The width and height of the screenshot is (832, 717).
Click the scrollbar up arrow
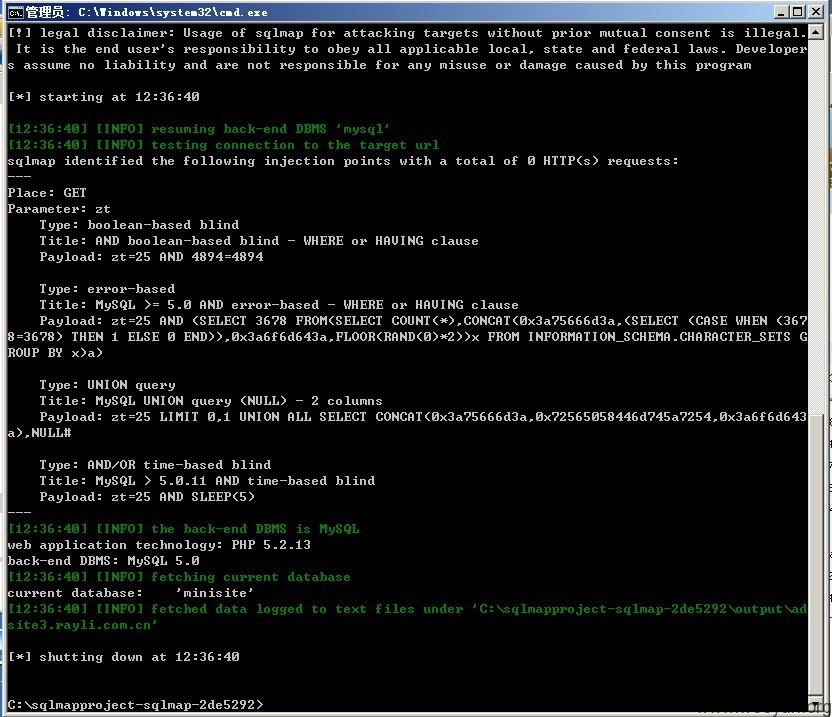coord(816,32)
